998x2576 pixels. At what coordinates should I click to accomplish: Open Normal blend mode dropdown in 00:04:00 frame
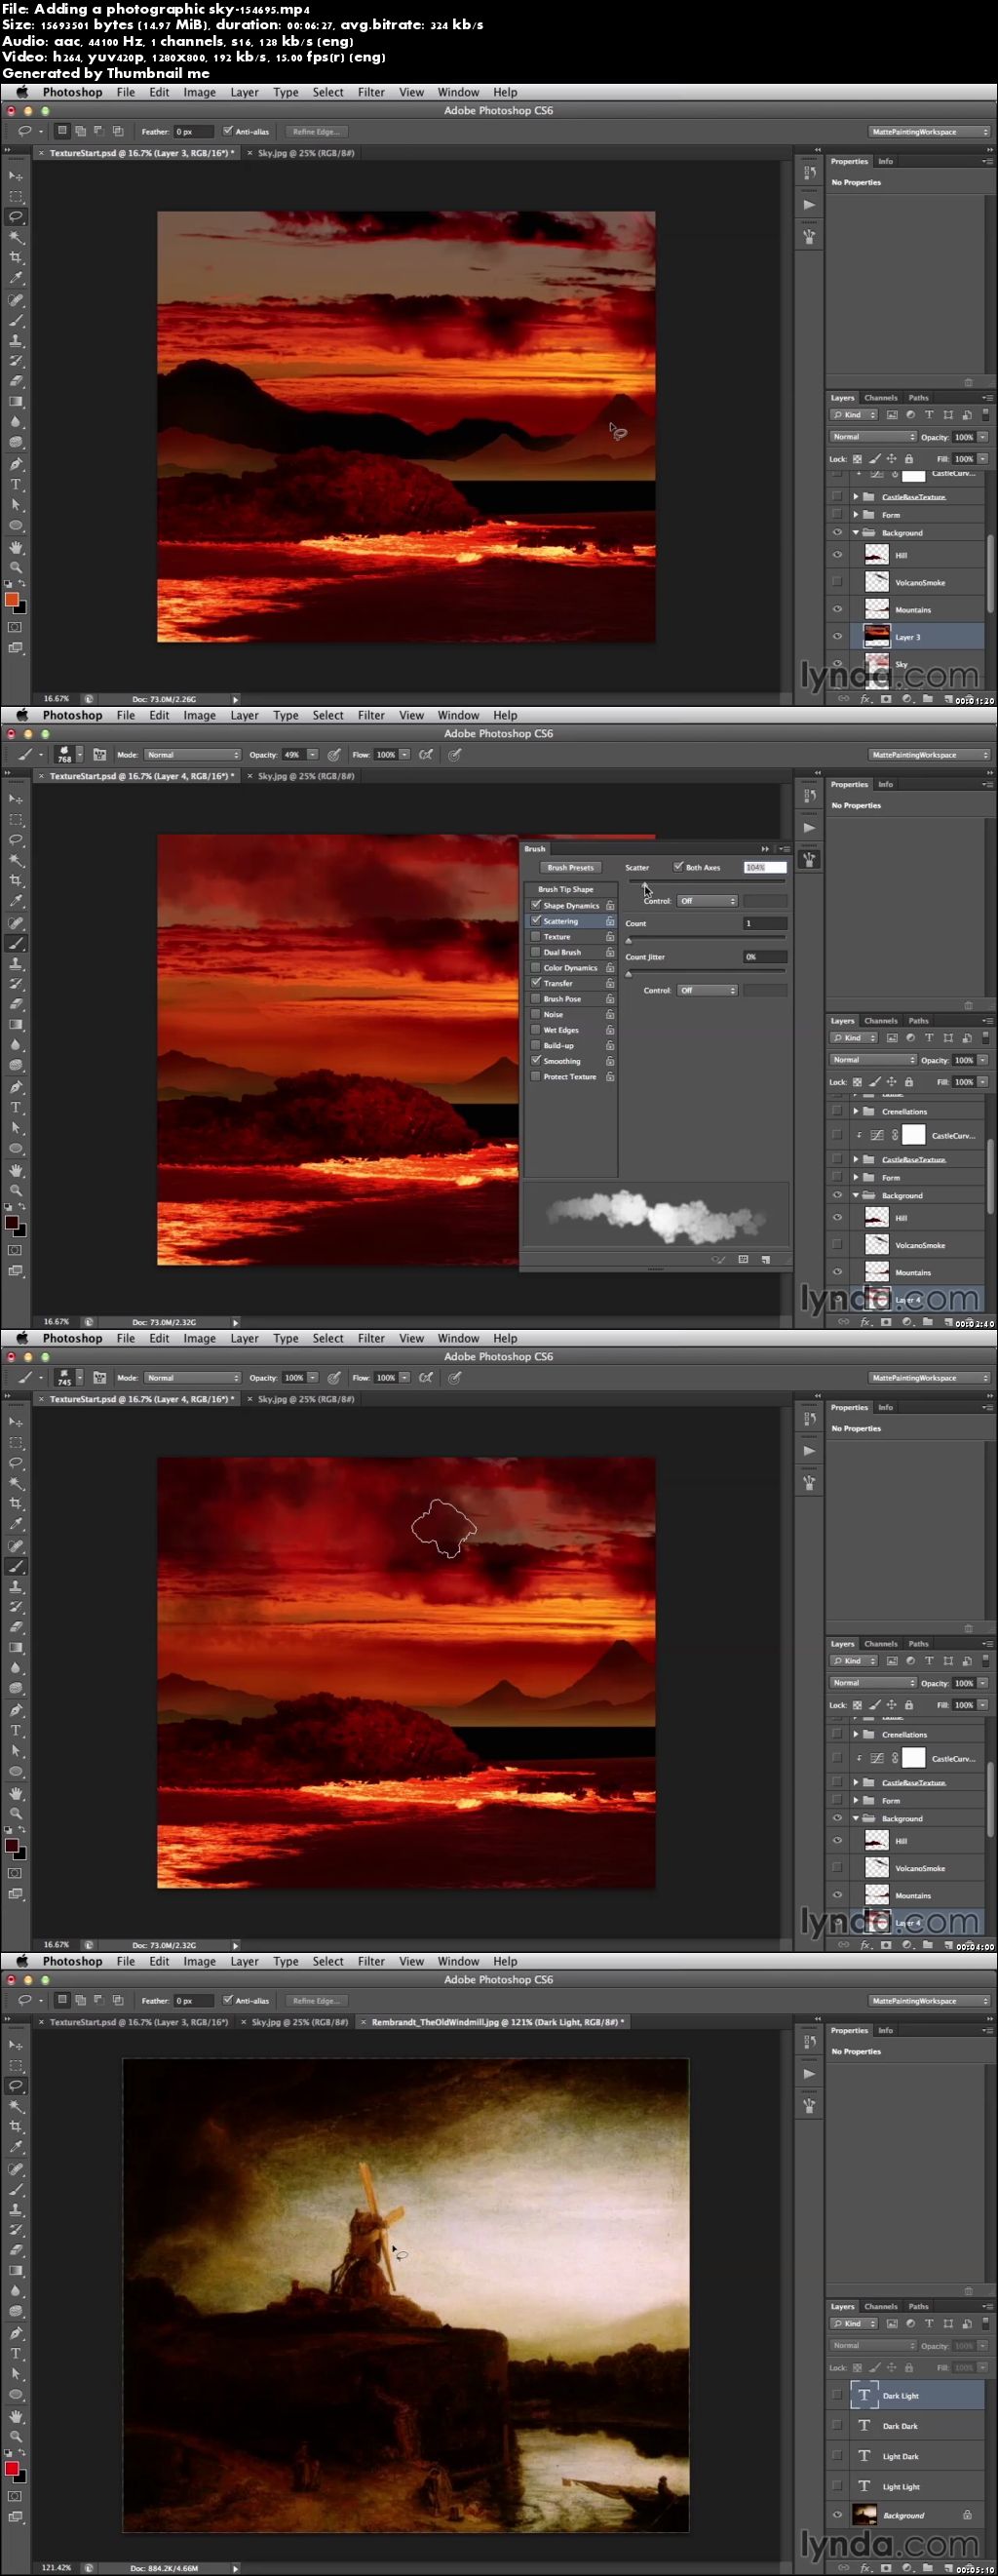[x=873, y=1683]
